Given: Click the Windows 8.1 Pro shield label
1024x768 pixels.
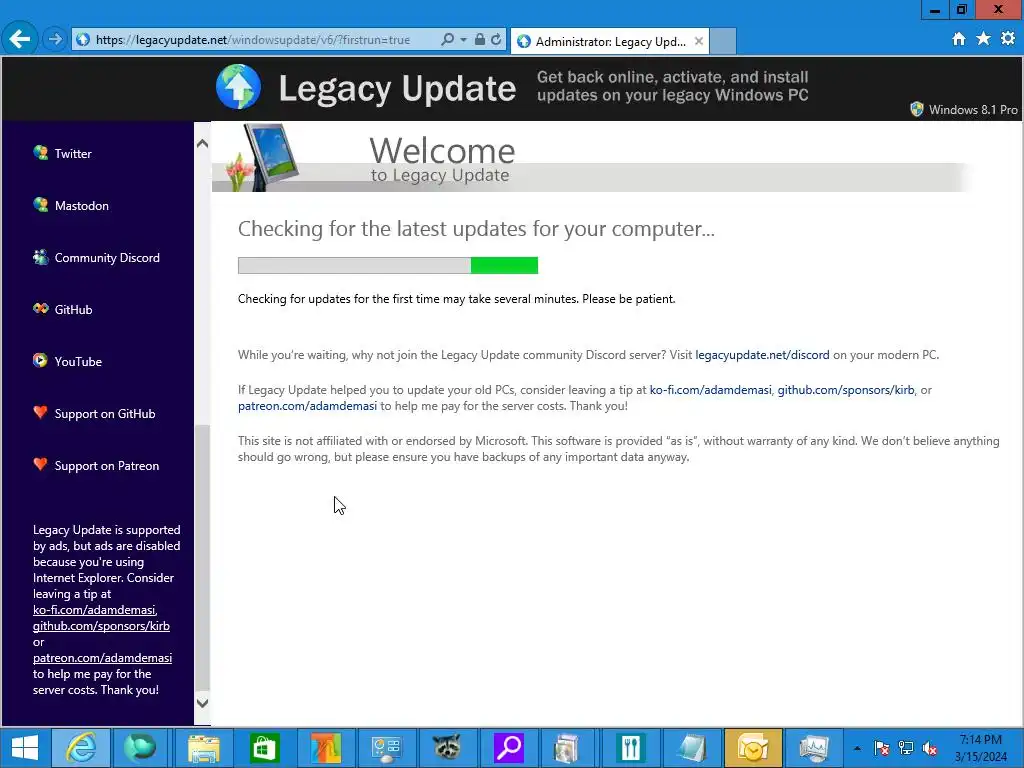Looking at the screenshot, I should (x=964, y=109).
